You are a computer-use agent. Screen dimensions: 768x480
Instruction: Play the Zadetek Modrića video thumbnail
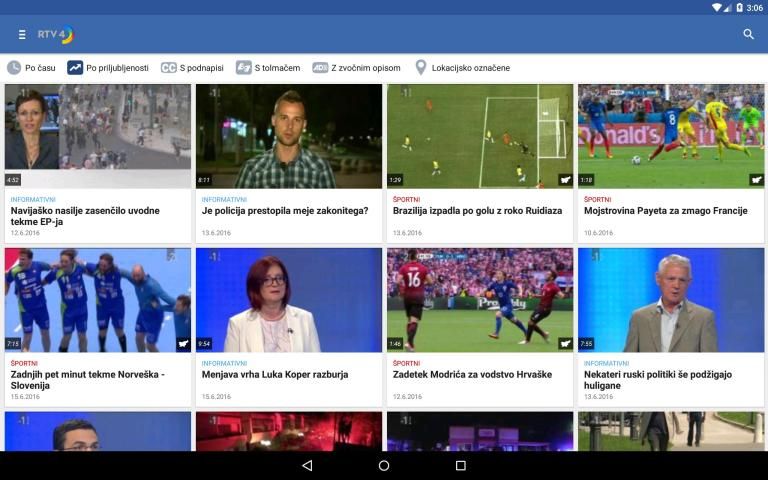(480, 300)
